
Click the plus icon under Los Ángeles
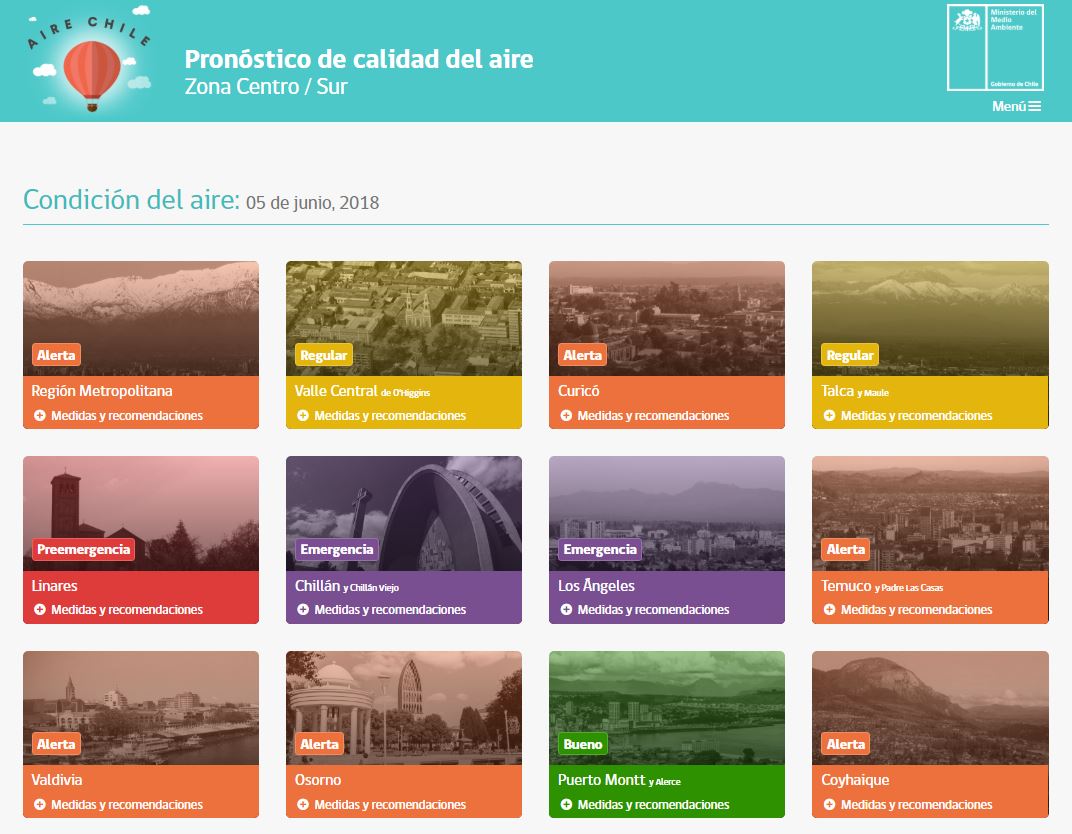(x=566, y=610)
